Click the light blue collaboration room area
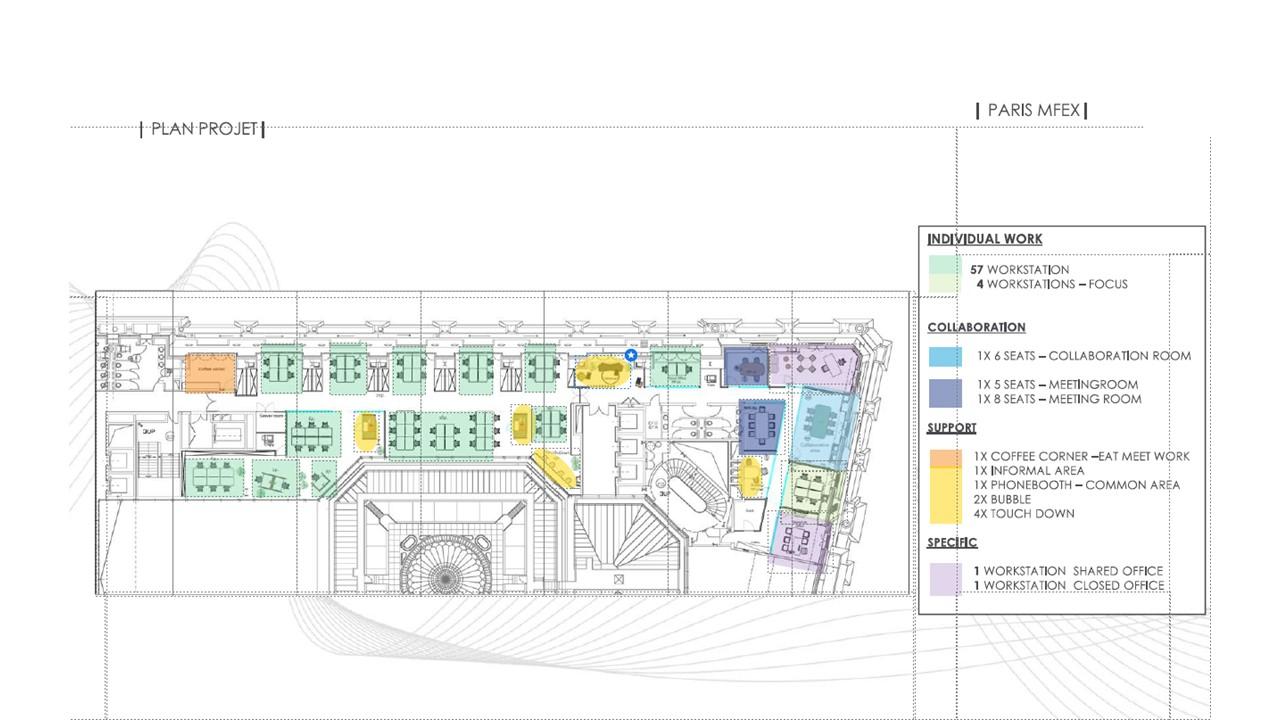Image resolution: width=1280 pixels, height=720 pixels. pyautogui.click(x=825, y=424)
